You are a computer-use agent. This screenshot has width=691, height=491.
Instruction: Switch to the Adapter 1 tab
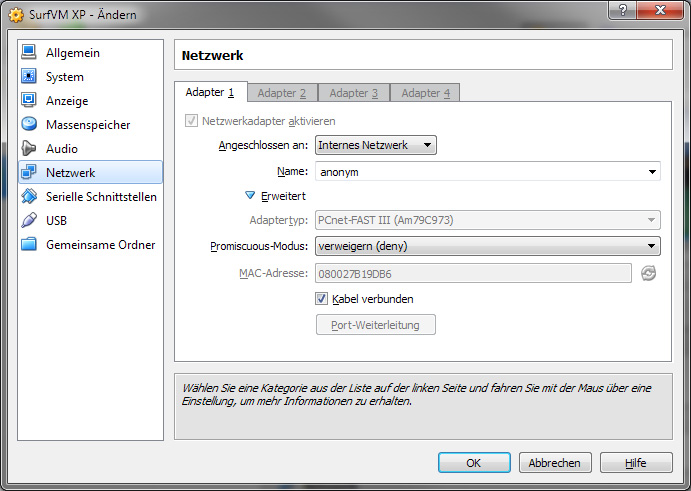[210, 92]
